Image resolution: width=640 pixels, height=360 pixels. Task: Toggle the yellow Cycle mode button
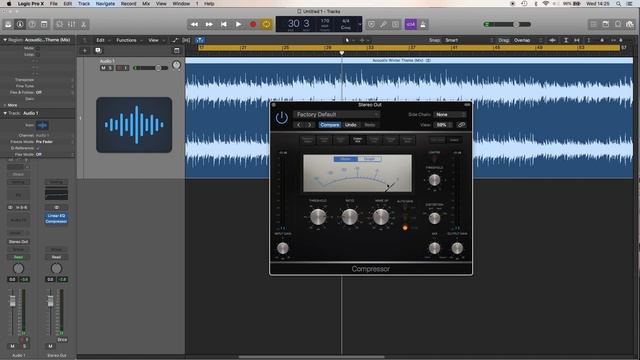tap(267, 24)
